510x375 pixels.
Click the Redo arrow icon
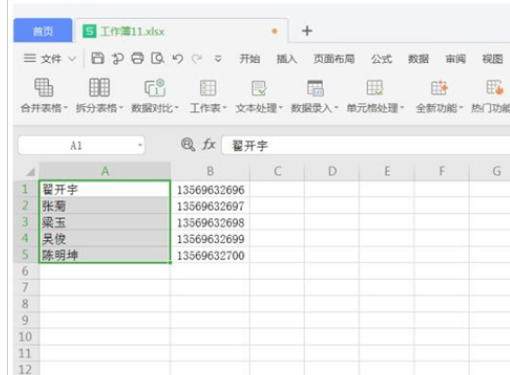pyautogui.click(x=197, y=59)
